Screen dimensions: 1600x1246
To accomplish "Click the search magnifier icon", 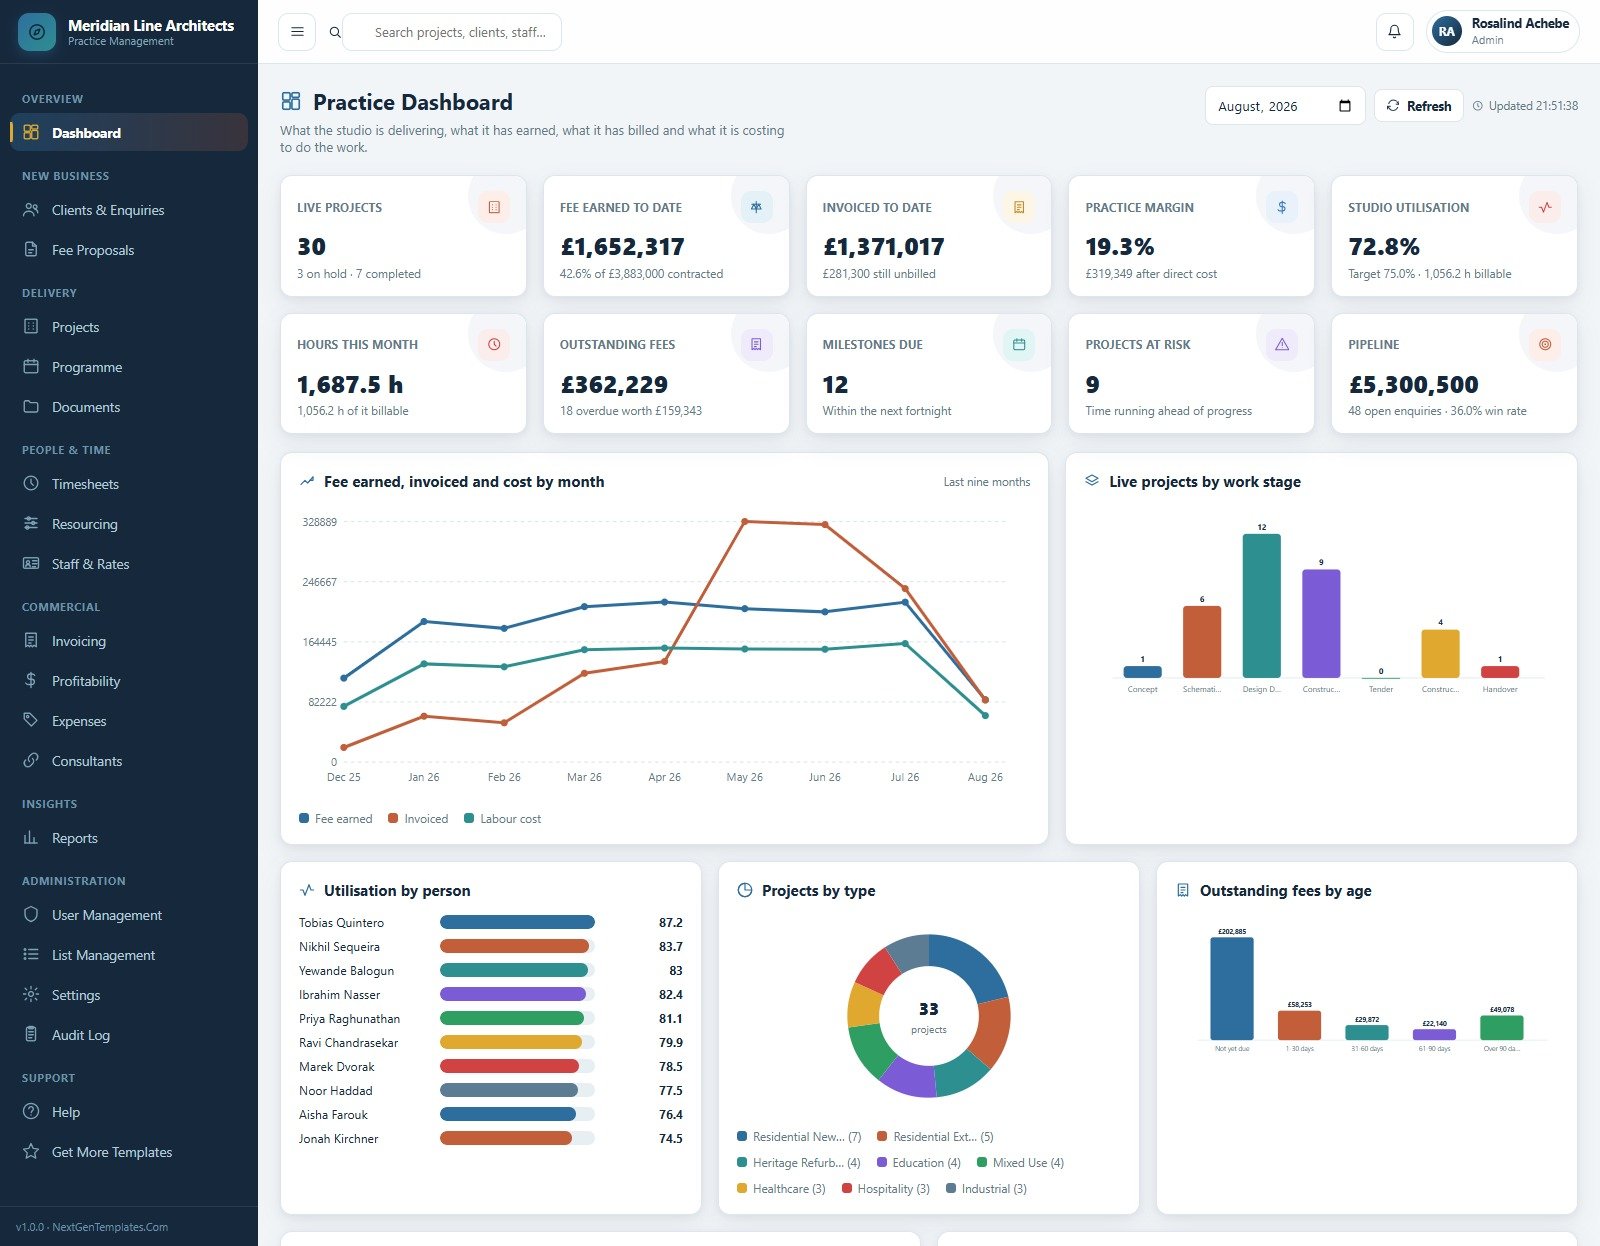I will (335, 32).
